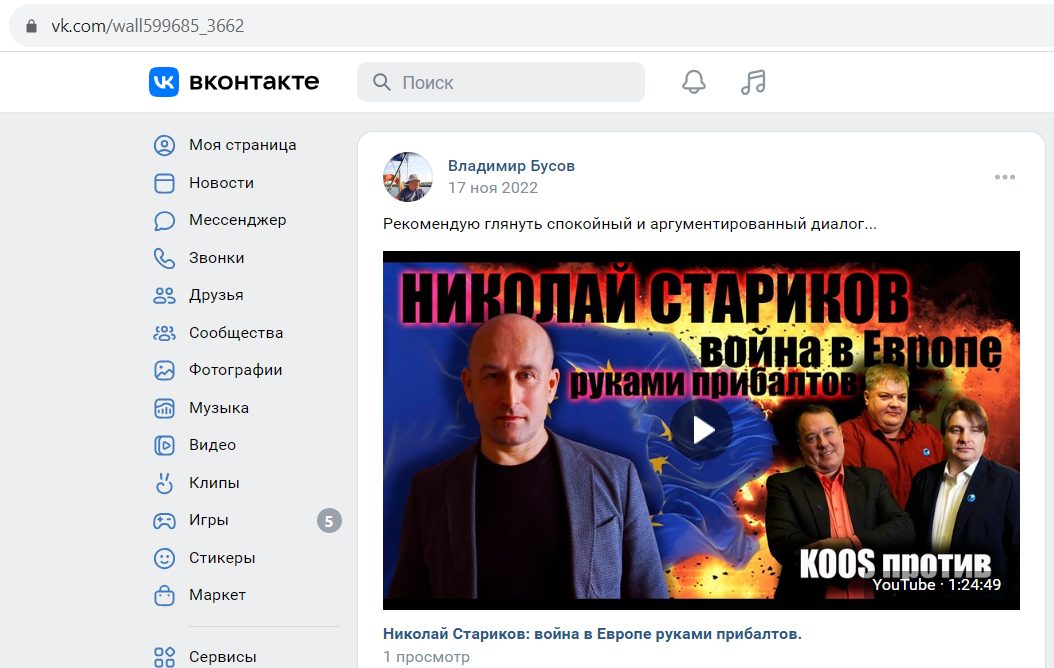Open the post date 17 ноя 2022
The height and width of the screenshot is (668, 1054).
point(493,188)
